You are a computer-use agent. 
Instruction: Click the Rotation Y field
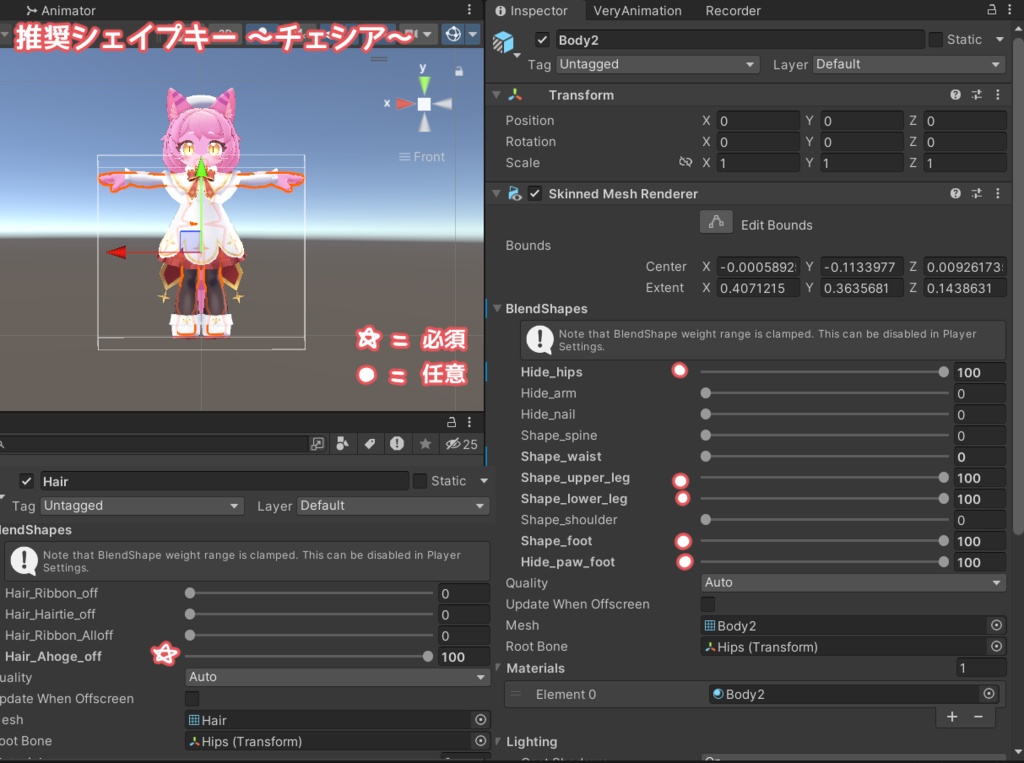point(861,142)
